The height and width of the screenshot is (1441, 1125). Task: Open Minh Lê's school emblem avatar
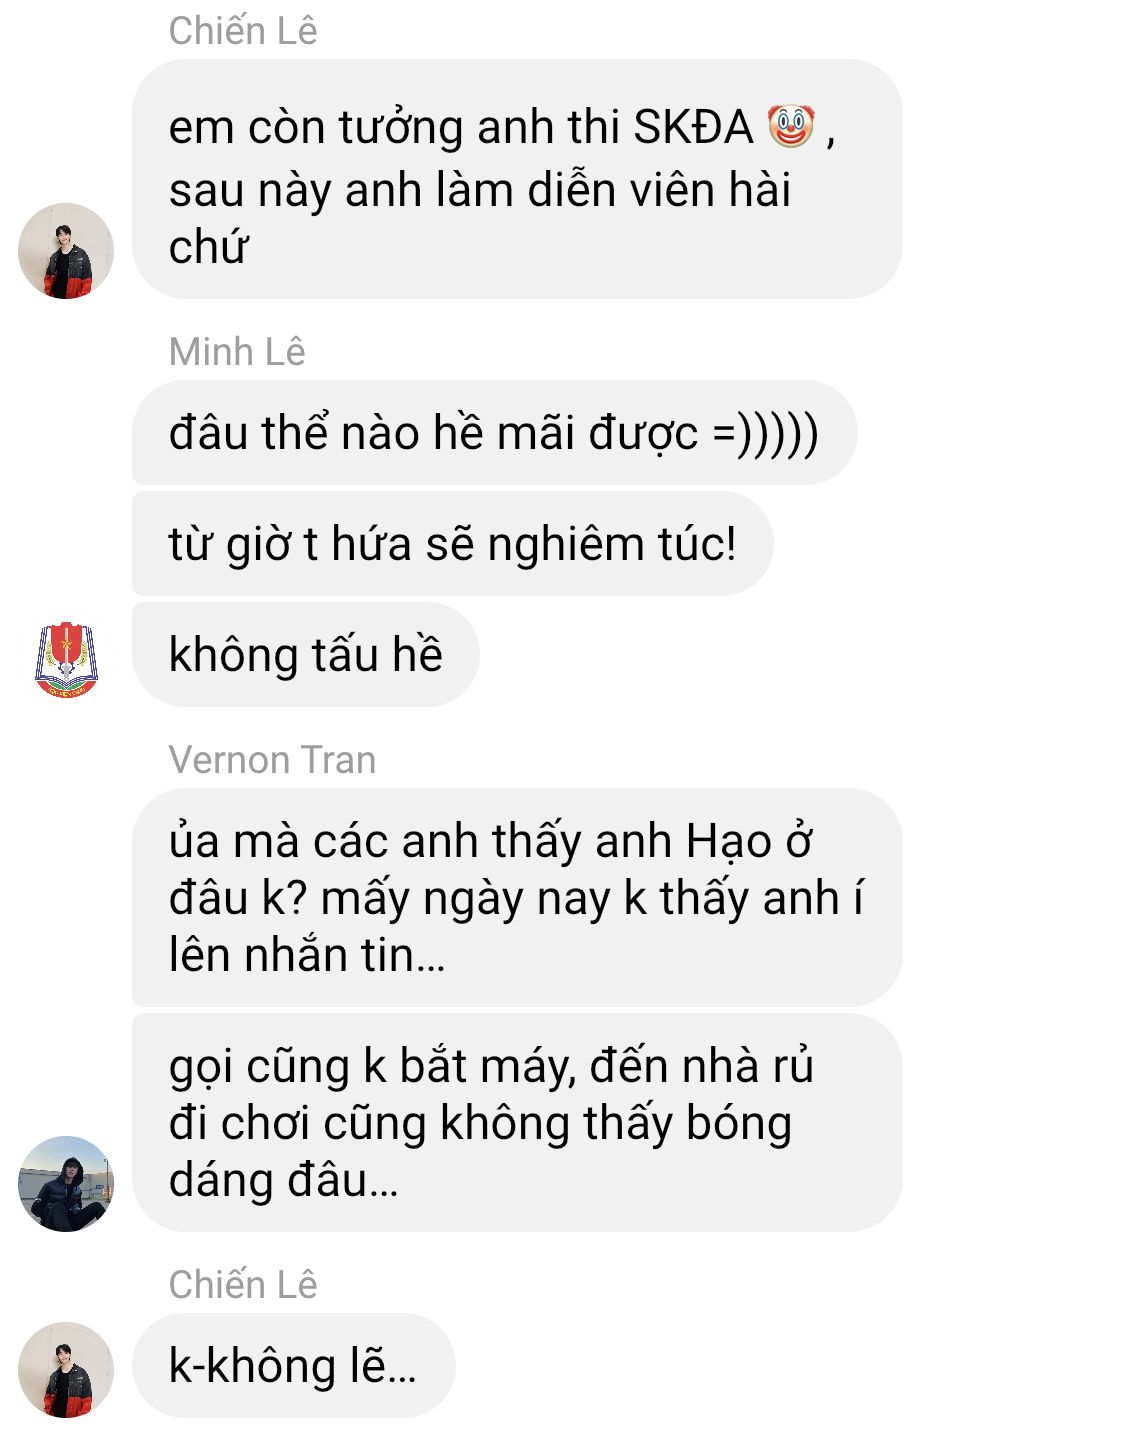pyautogui.click(x=66, y=657)
